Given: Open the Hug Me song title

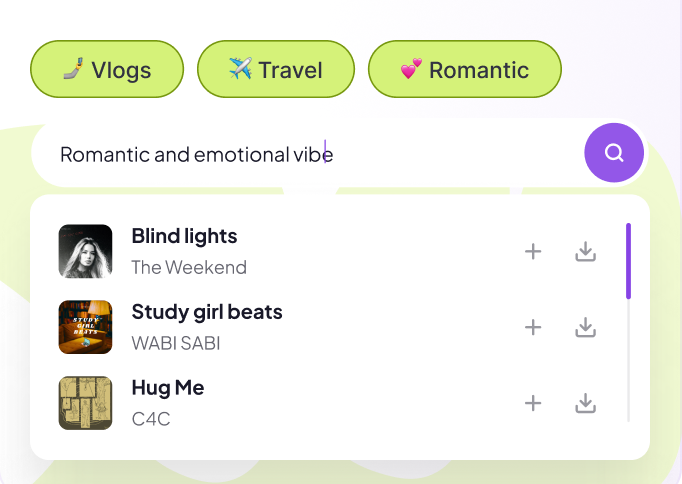Looking at the screenshot, I should tap(168, 387).
